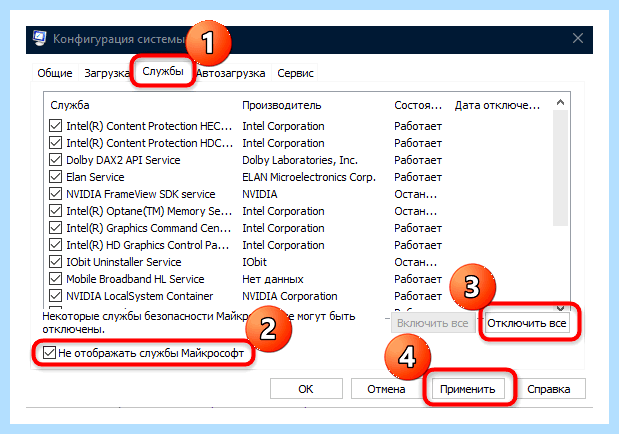Viewport: 619px width, 434px height.
Task: Uncheck Intel(R) HD Graphics Control Panel
Action: [x=55, y=245]
